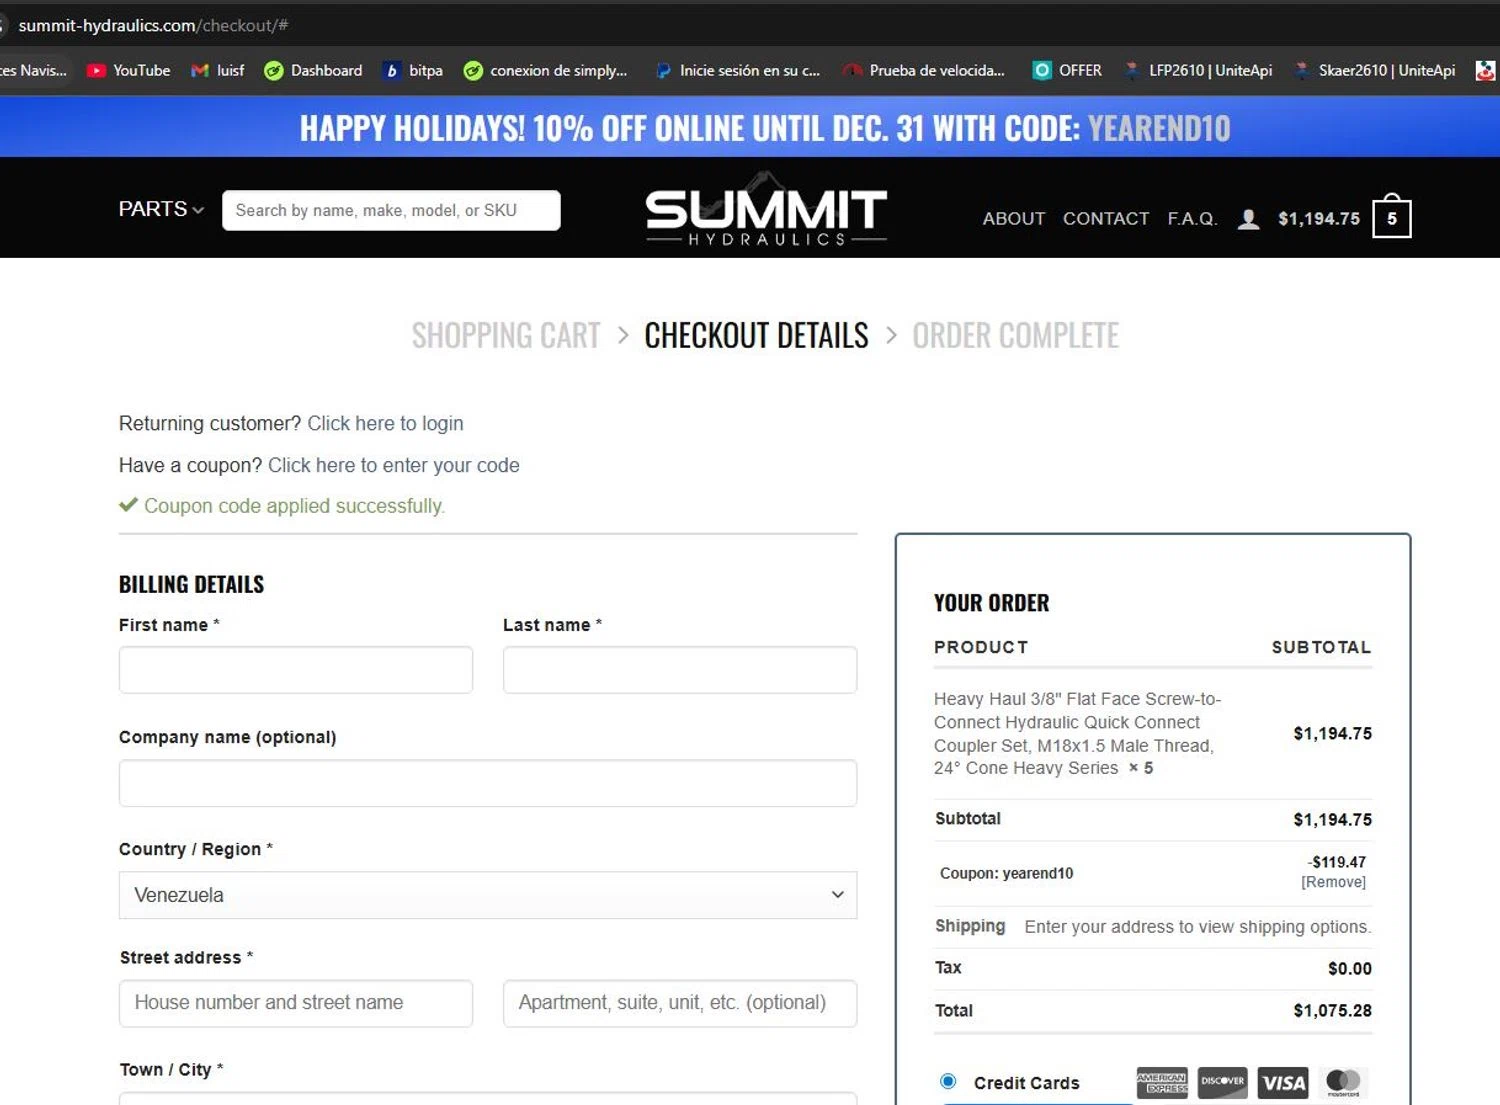
Task: Click the coupon discount -$119.47
Action: click(1337, 862)
